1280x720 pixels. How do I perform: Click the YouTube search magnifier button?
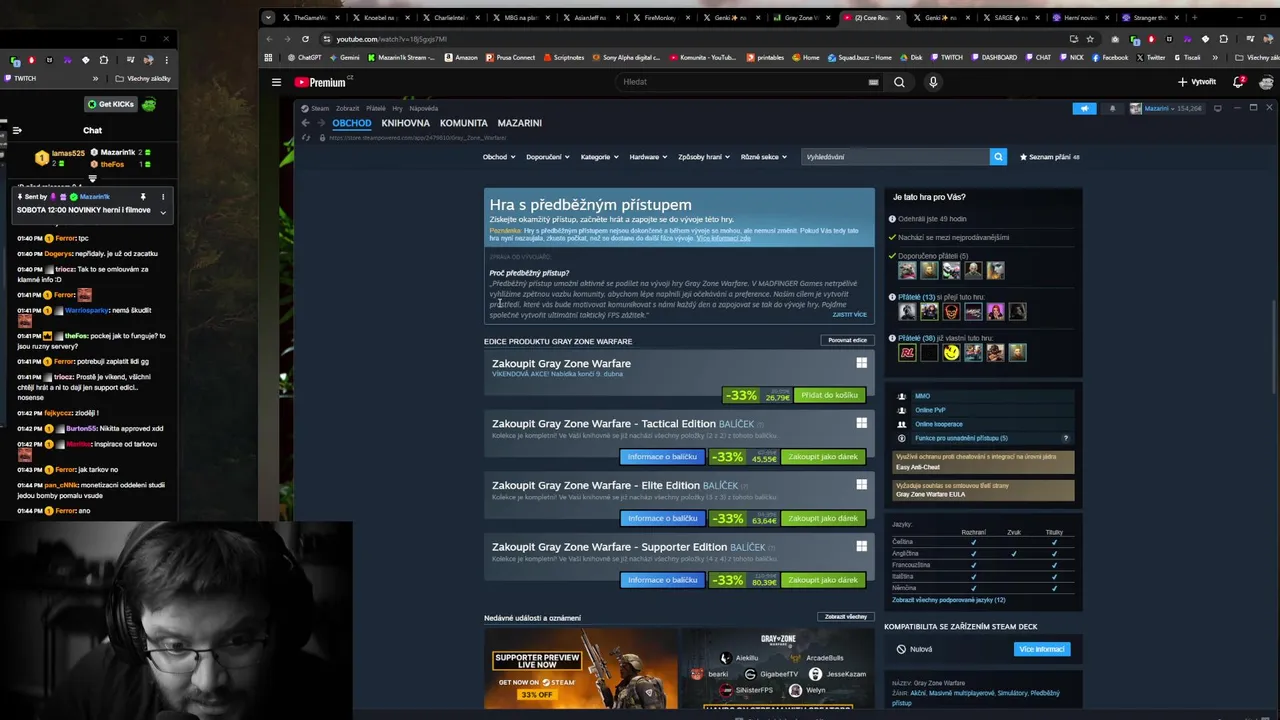[x=899, y=82]
